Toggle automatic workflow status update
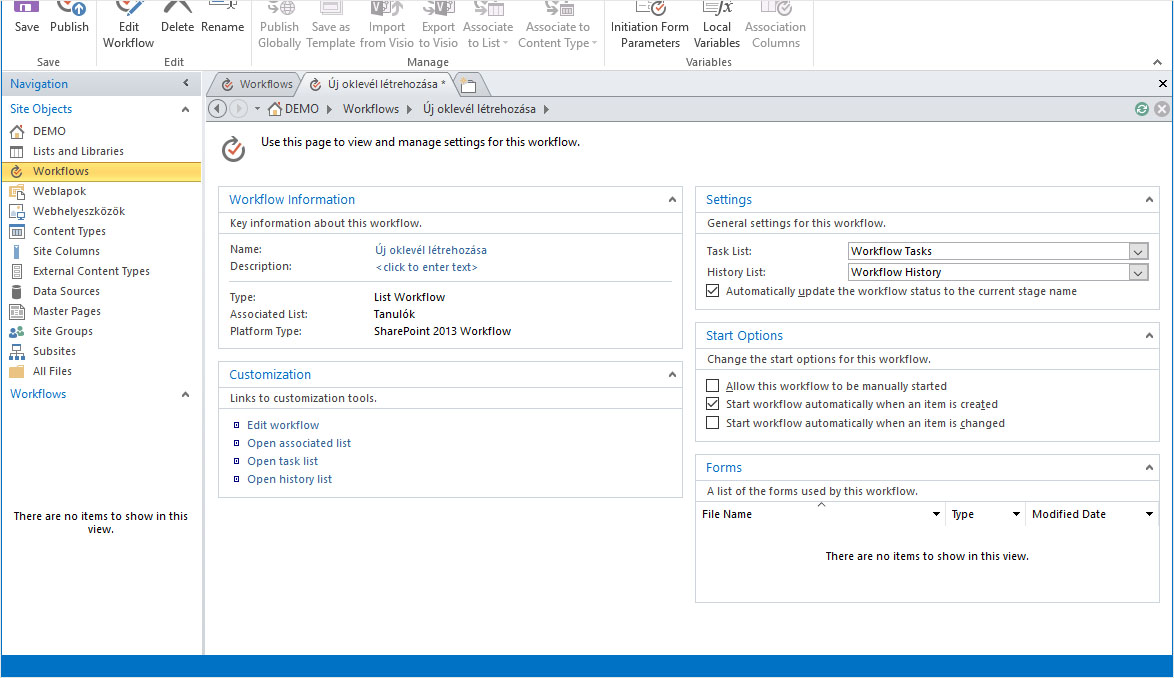This screenshot has height=678, width=1174. click(713, 291)
